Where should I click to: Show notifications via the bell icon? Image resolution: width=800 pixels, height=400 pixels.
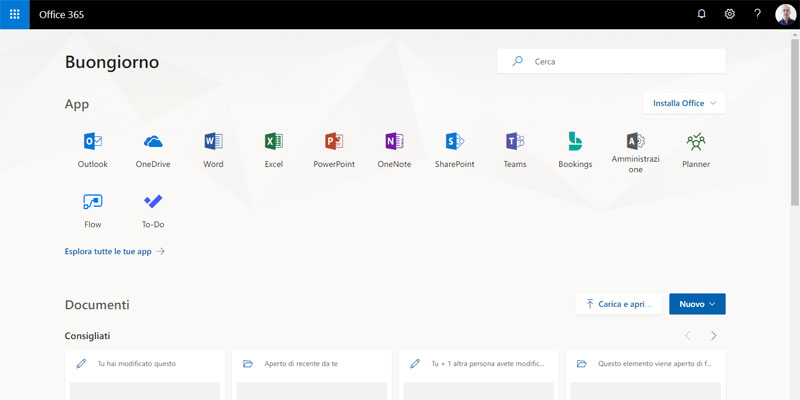tap(702, 14)
